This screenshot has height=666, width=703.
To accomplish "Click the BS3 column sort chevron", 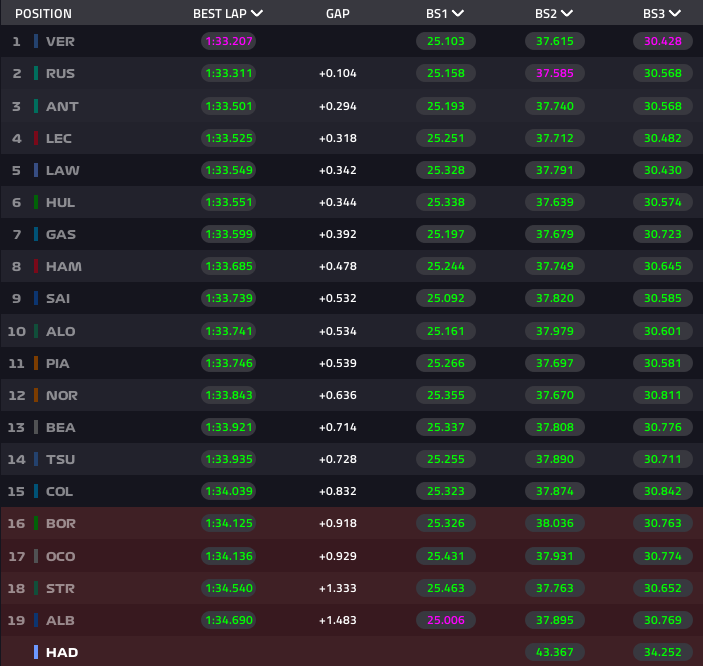I will click(675, 14).
